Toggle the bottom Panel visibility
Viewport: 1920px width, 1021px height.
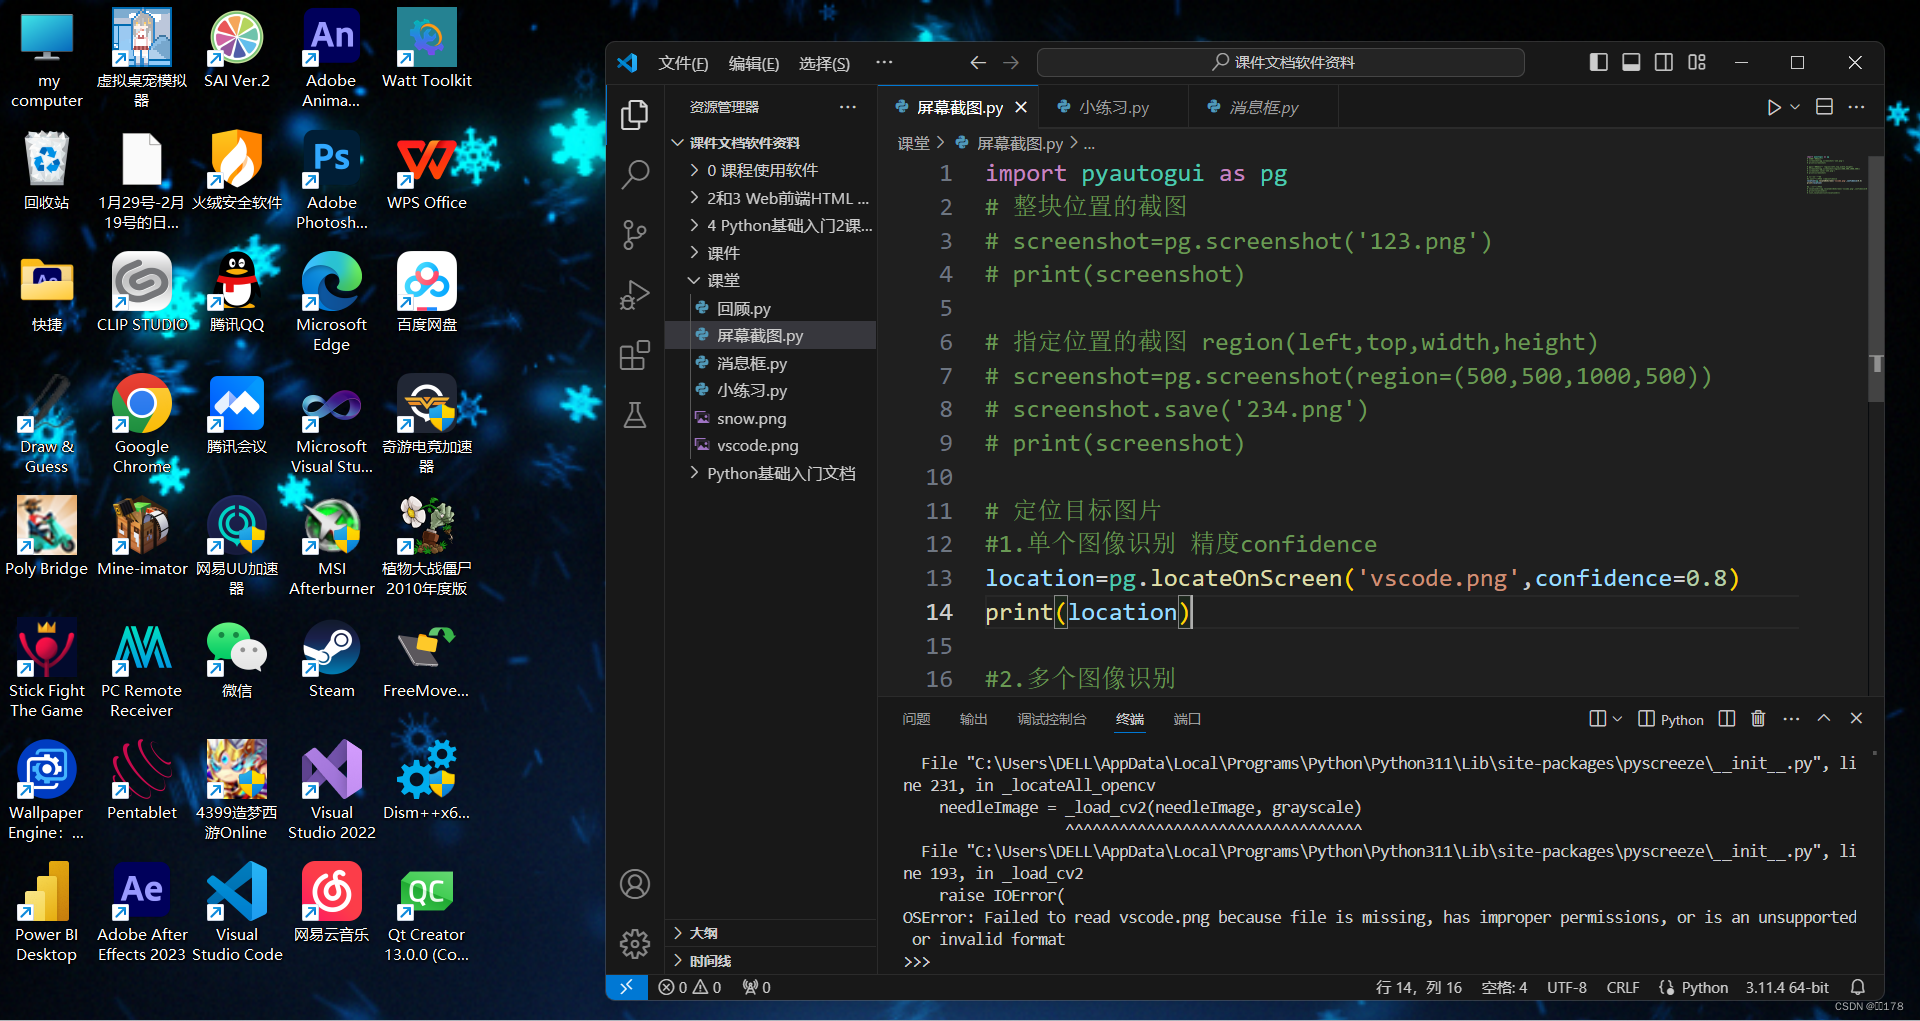pyautogui.click(x=1630, y=62)
